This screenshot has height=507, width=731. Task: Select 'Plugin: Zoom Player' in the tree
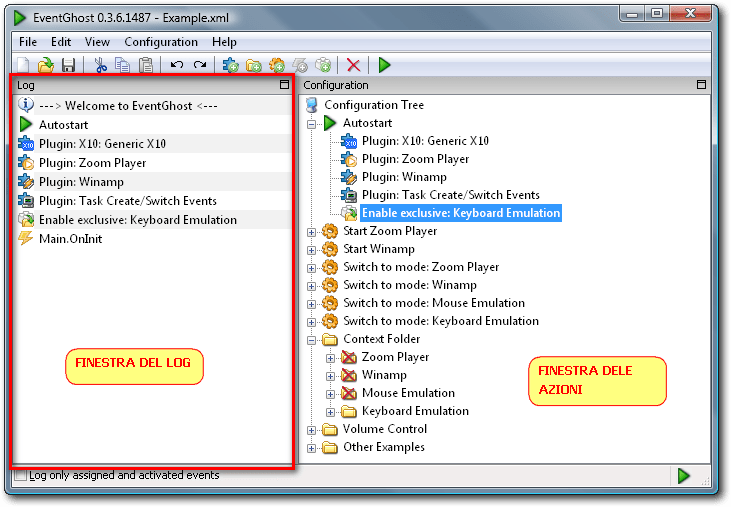point(415,159)
